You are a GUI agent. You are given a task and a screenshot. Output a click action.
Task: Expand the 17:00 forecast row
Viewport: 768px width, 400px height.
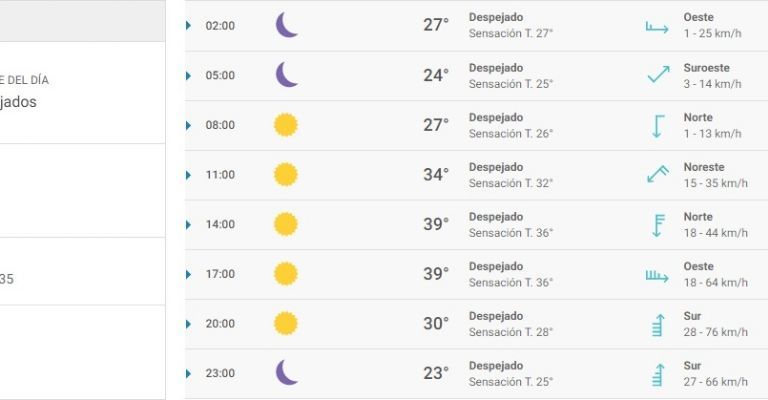[188, 274]
